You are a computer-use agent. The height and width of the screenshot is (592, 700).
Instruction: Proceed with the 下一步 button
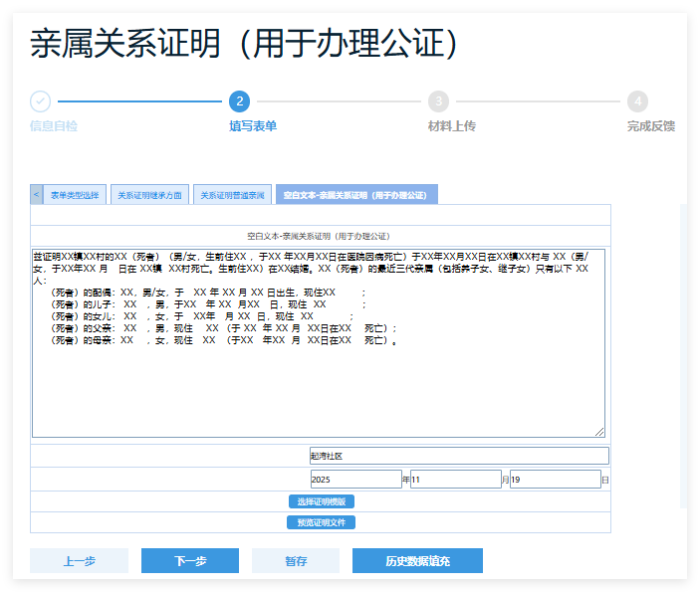tap(190, 561)
